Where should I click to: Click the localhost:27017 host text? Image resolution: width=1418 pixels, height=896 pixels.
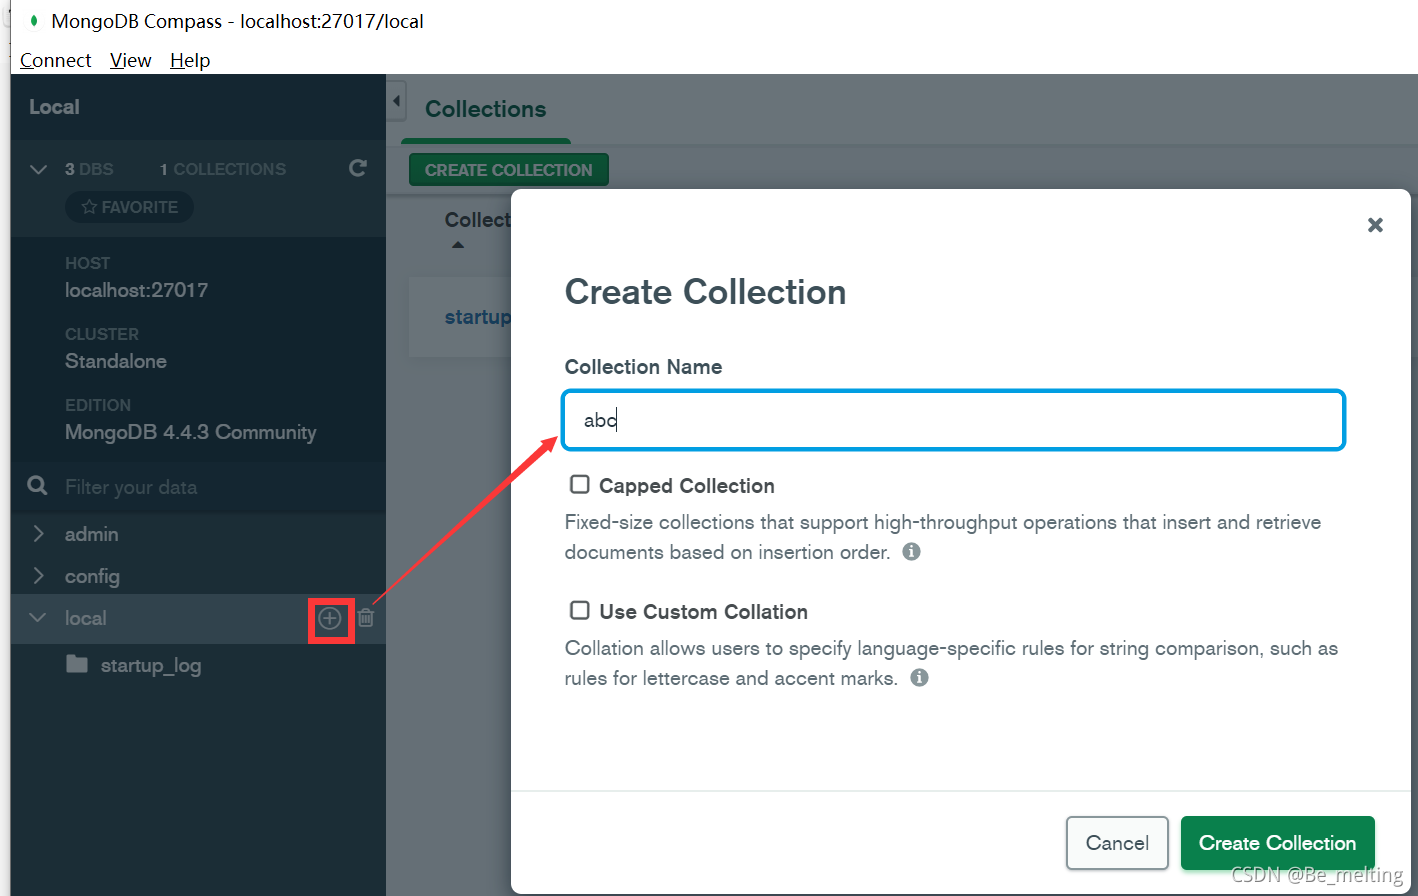[x=137, y=290]
